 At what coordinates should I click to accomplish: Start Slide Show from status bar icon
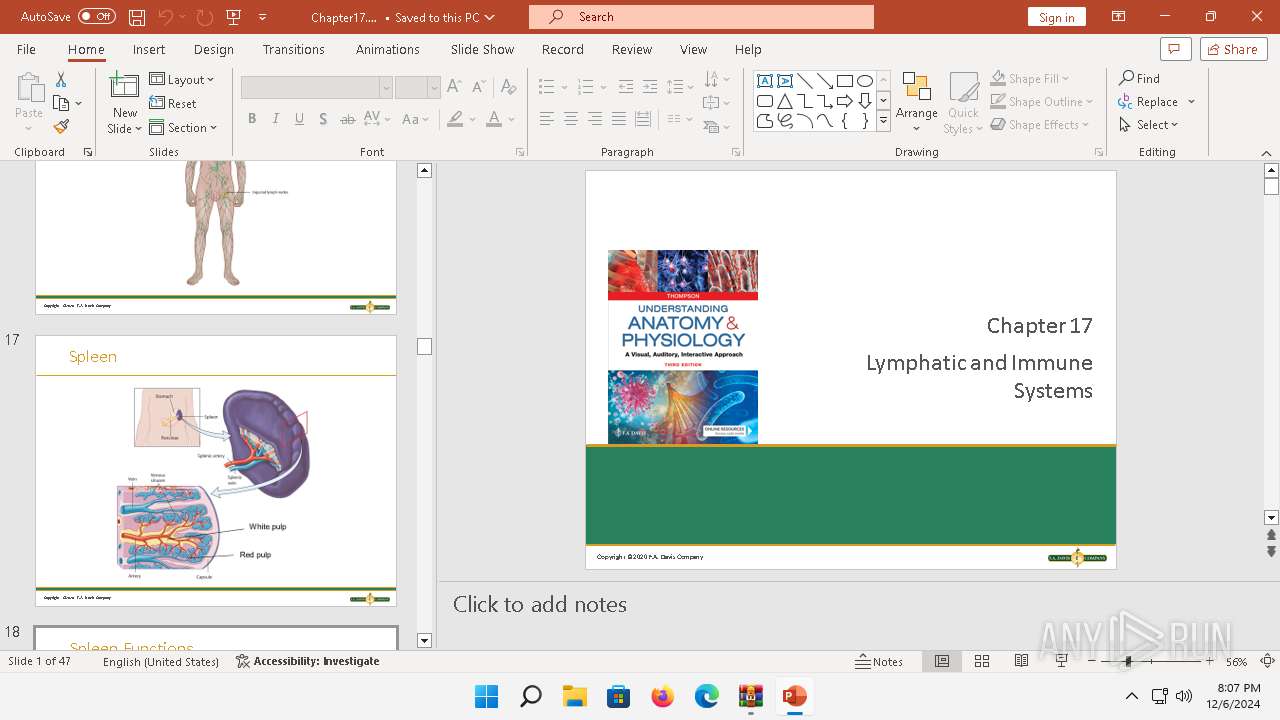point(1061,661)
